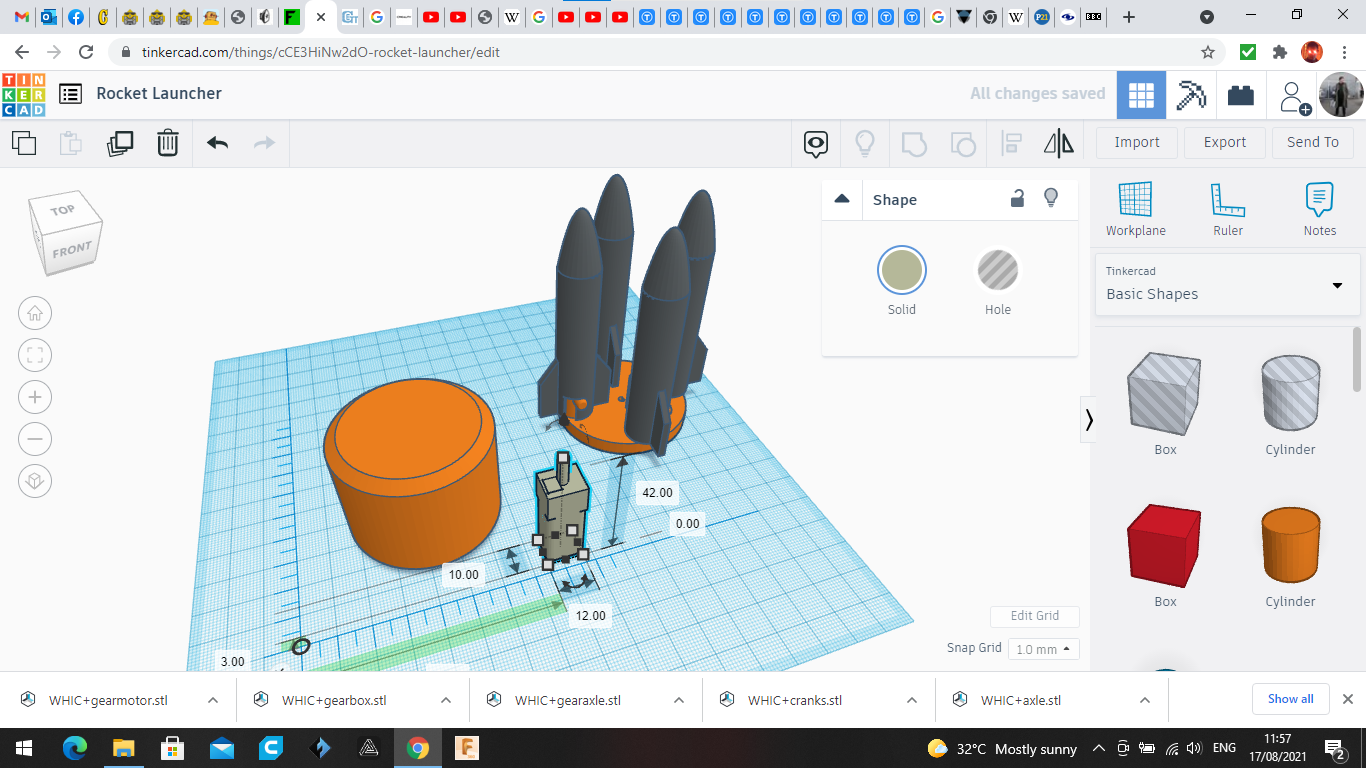1366x768 pixels.
Task: Set shape to Hole
Action: [x=997, y=271]
